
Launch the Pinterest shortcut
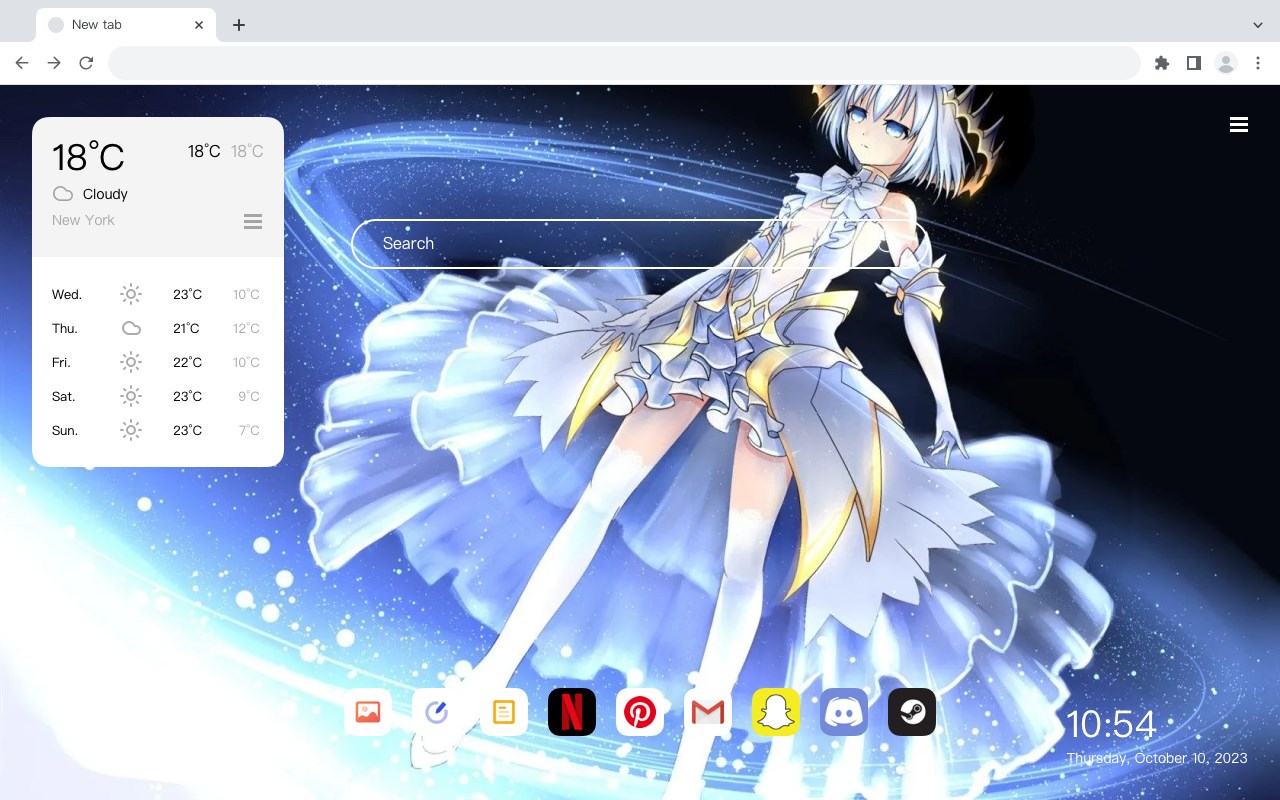pos(640,712)
